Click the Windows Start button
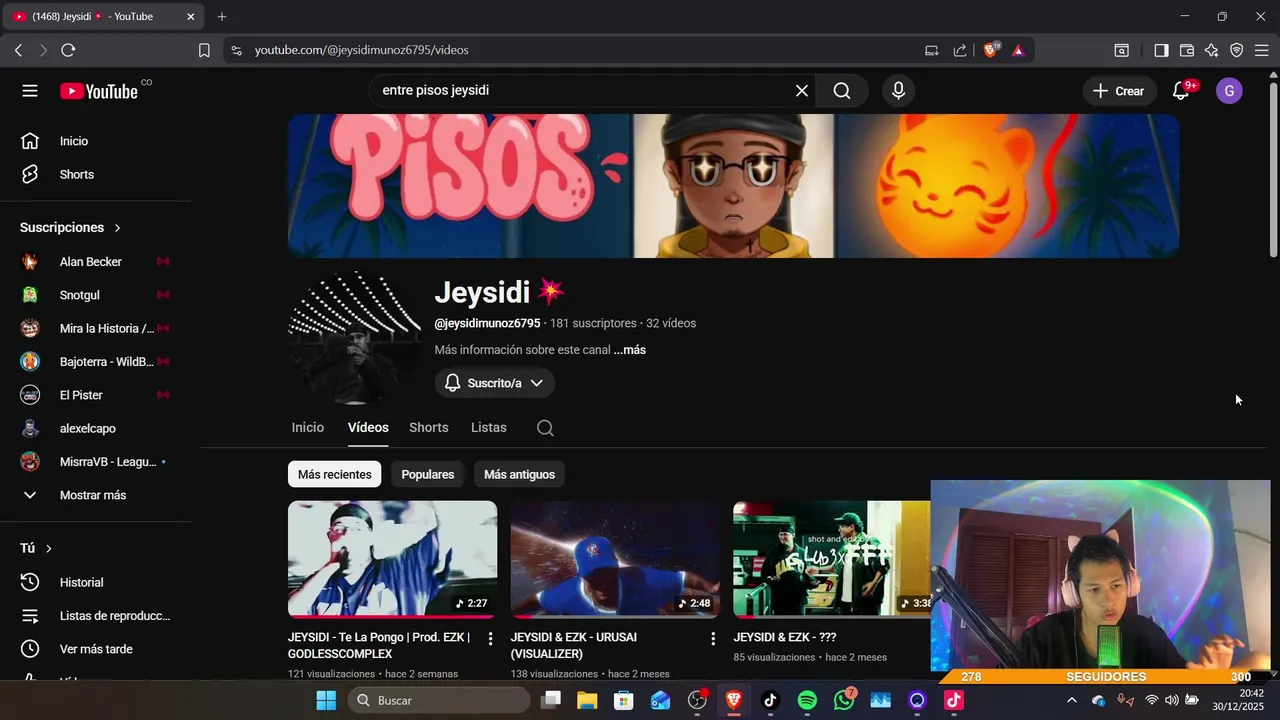This screenshot has height=720, width=1280. (x=326, y=700)
